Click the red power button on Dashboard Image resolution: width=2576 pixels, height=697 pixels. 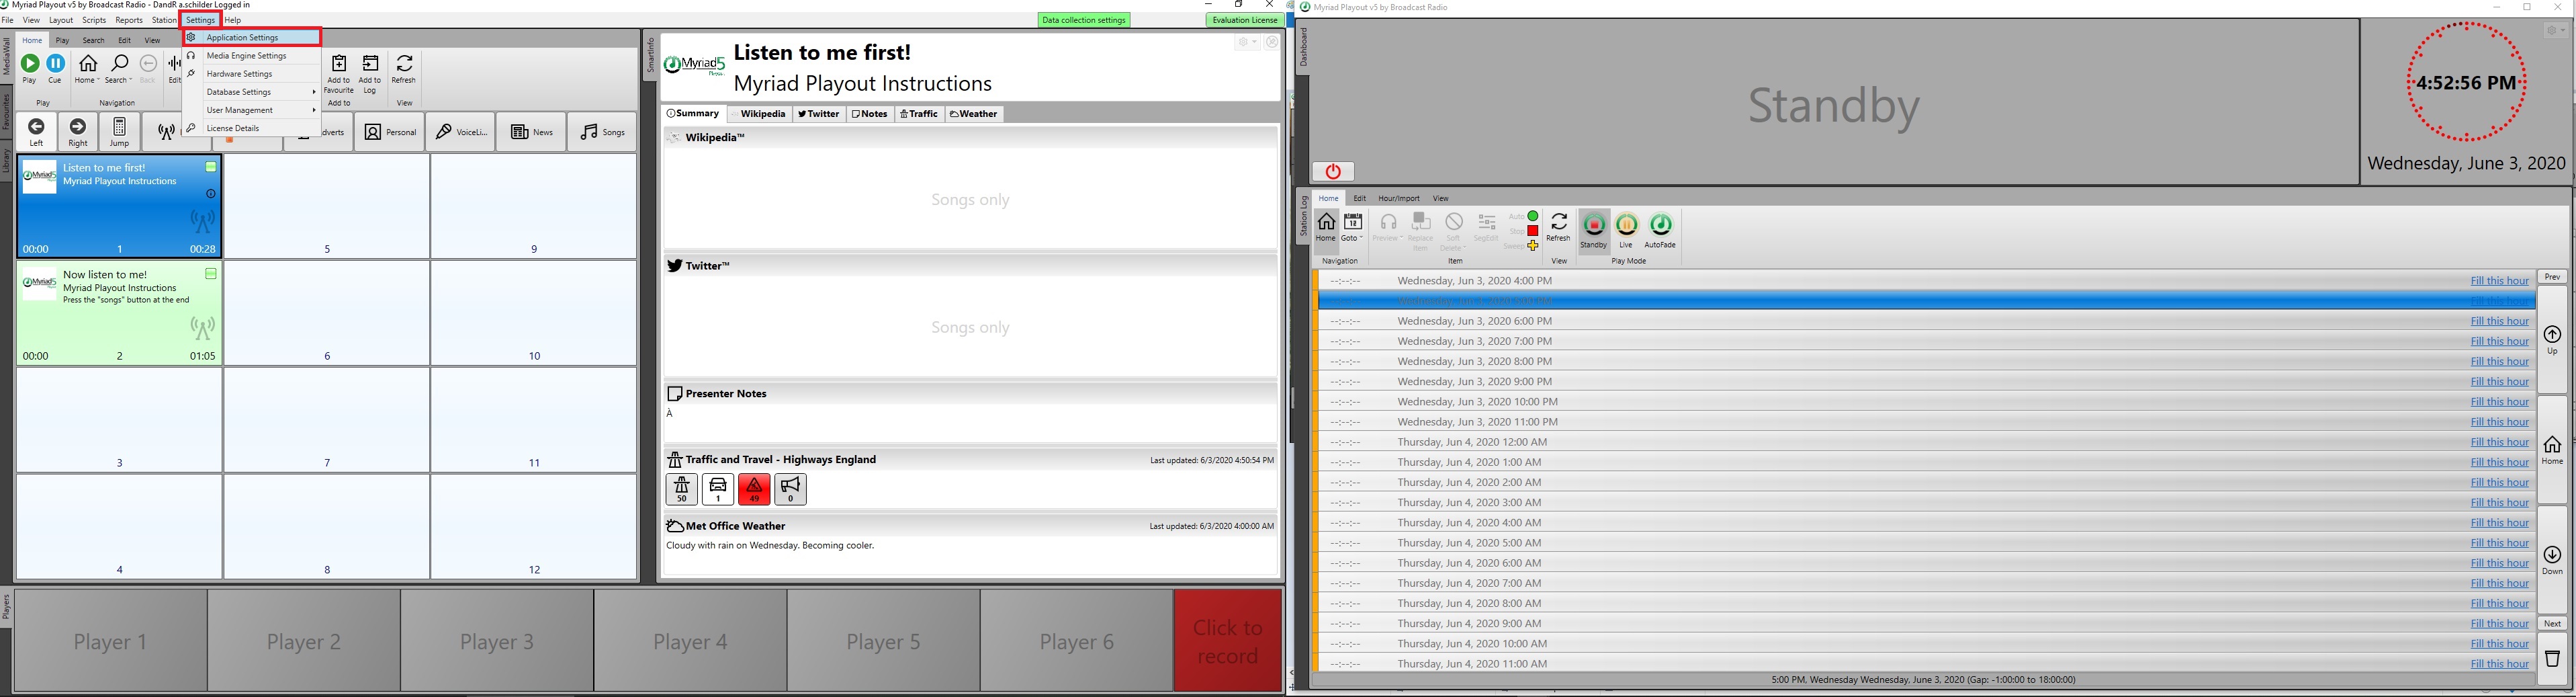1333,172
